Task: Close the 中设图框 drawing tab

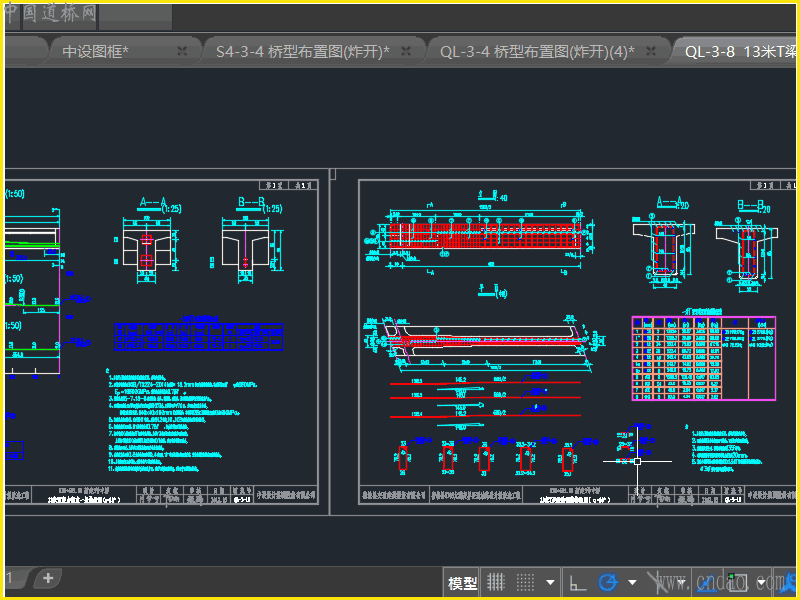Action: 182,51
